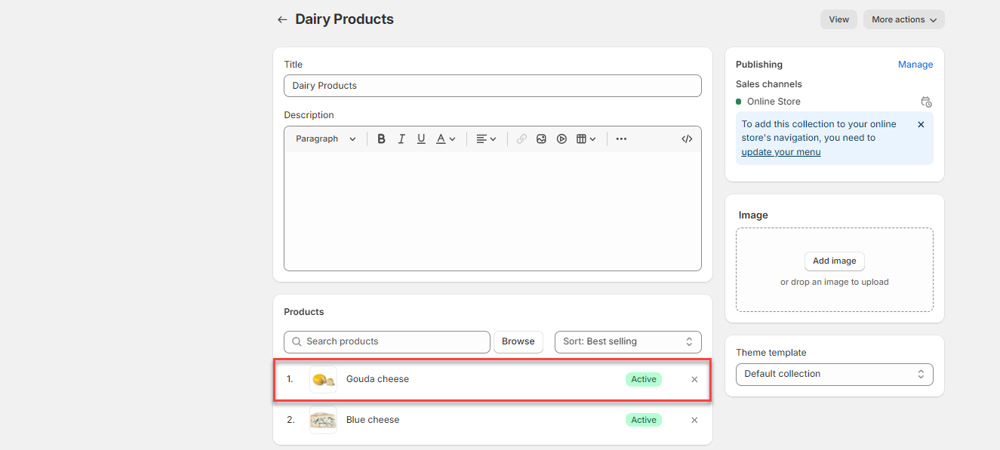Open more formatting options (three dots)
Screen dimensions: 1000x450
point(621,139)
